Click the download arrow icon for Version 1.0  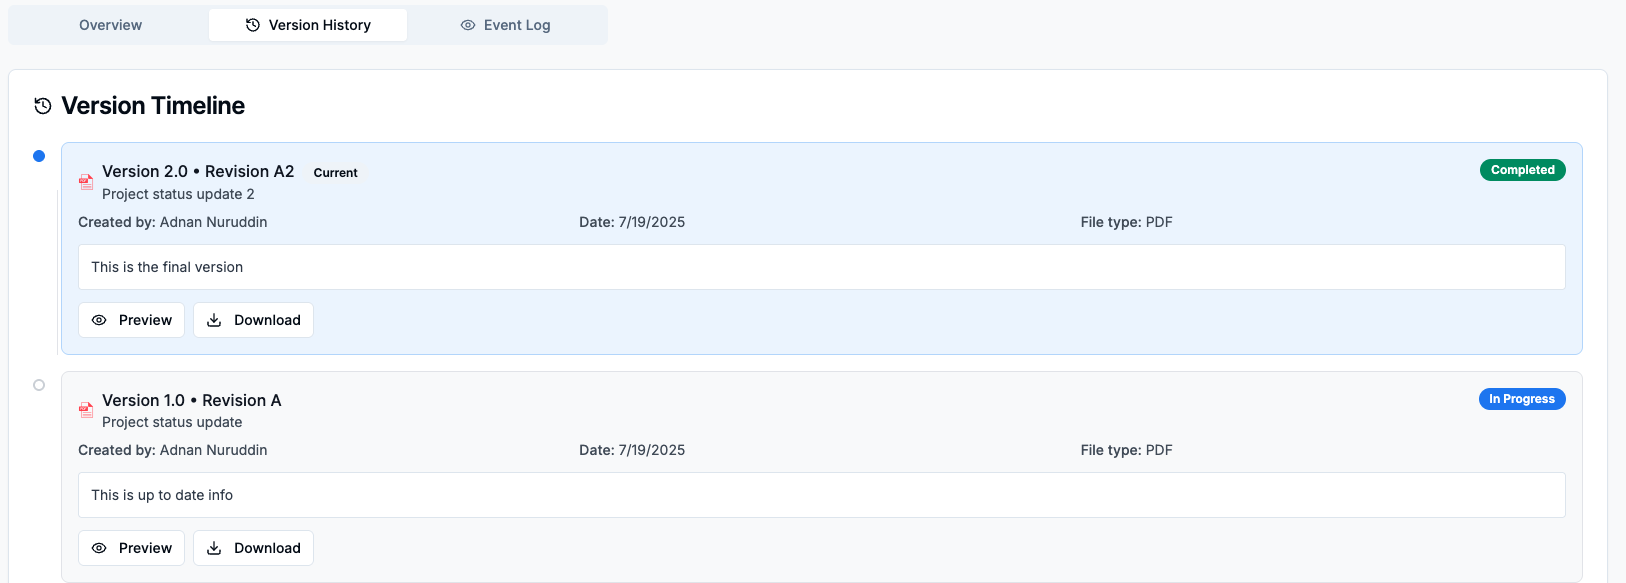[214, 548]
